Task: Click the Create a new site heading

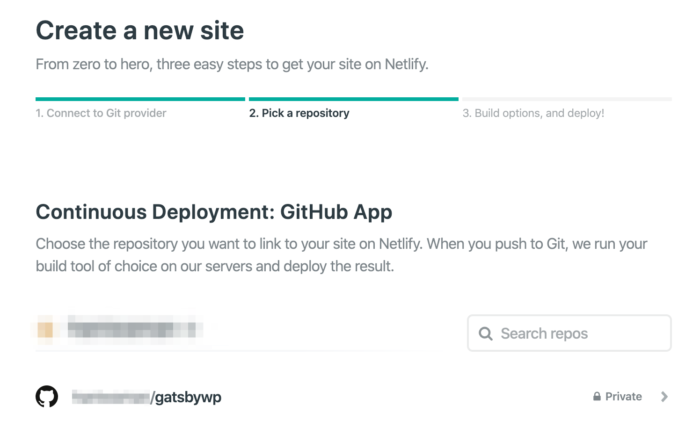Action: coord(140,30)
